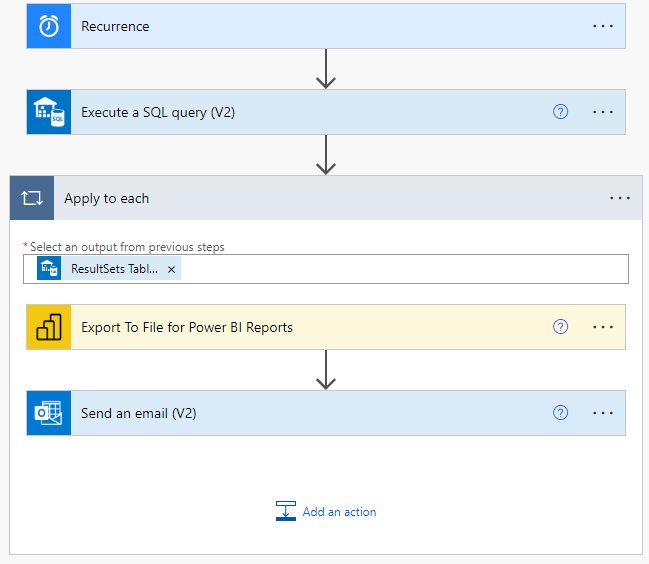Click the Add an action link

339,512
